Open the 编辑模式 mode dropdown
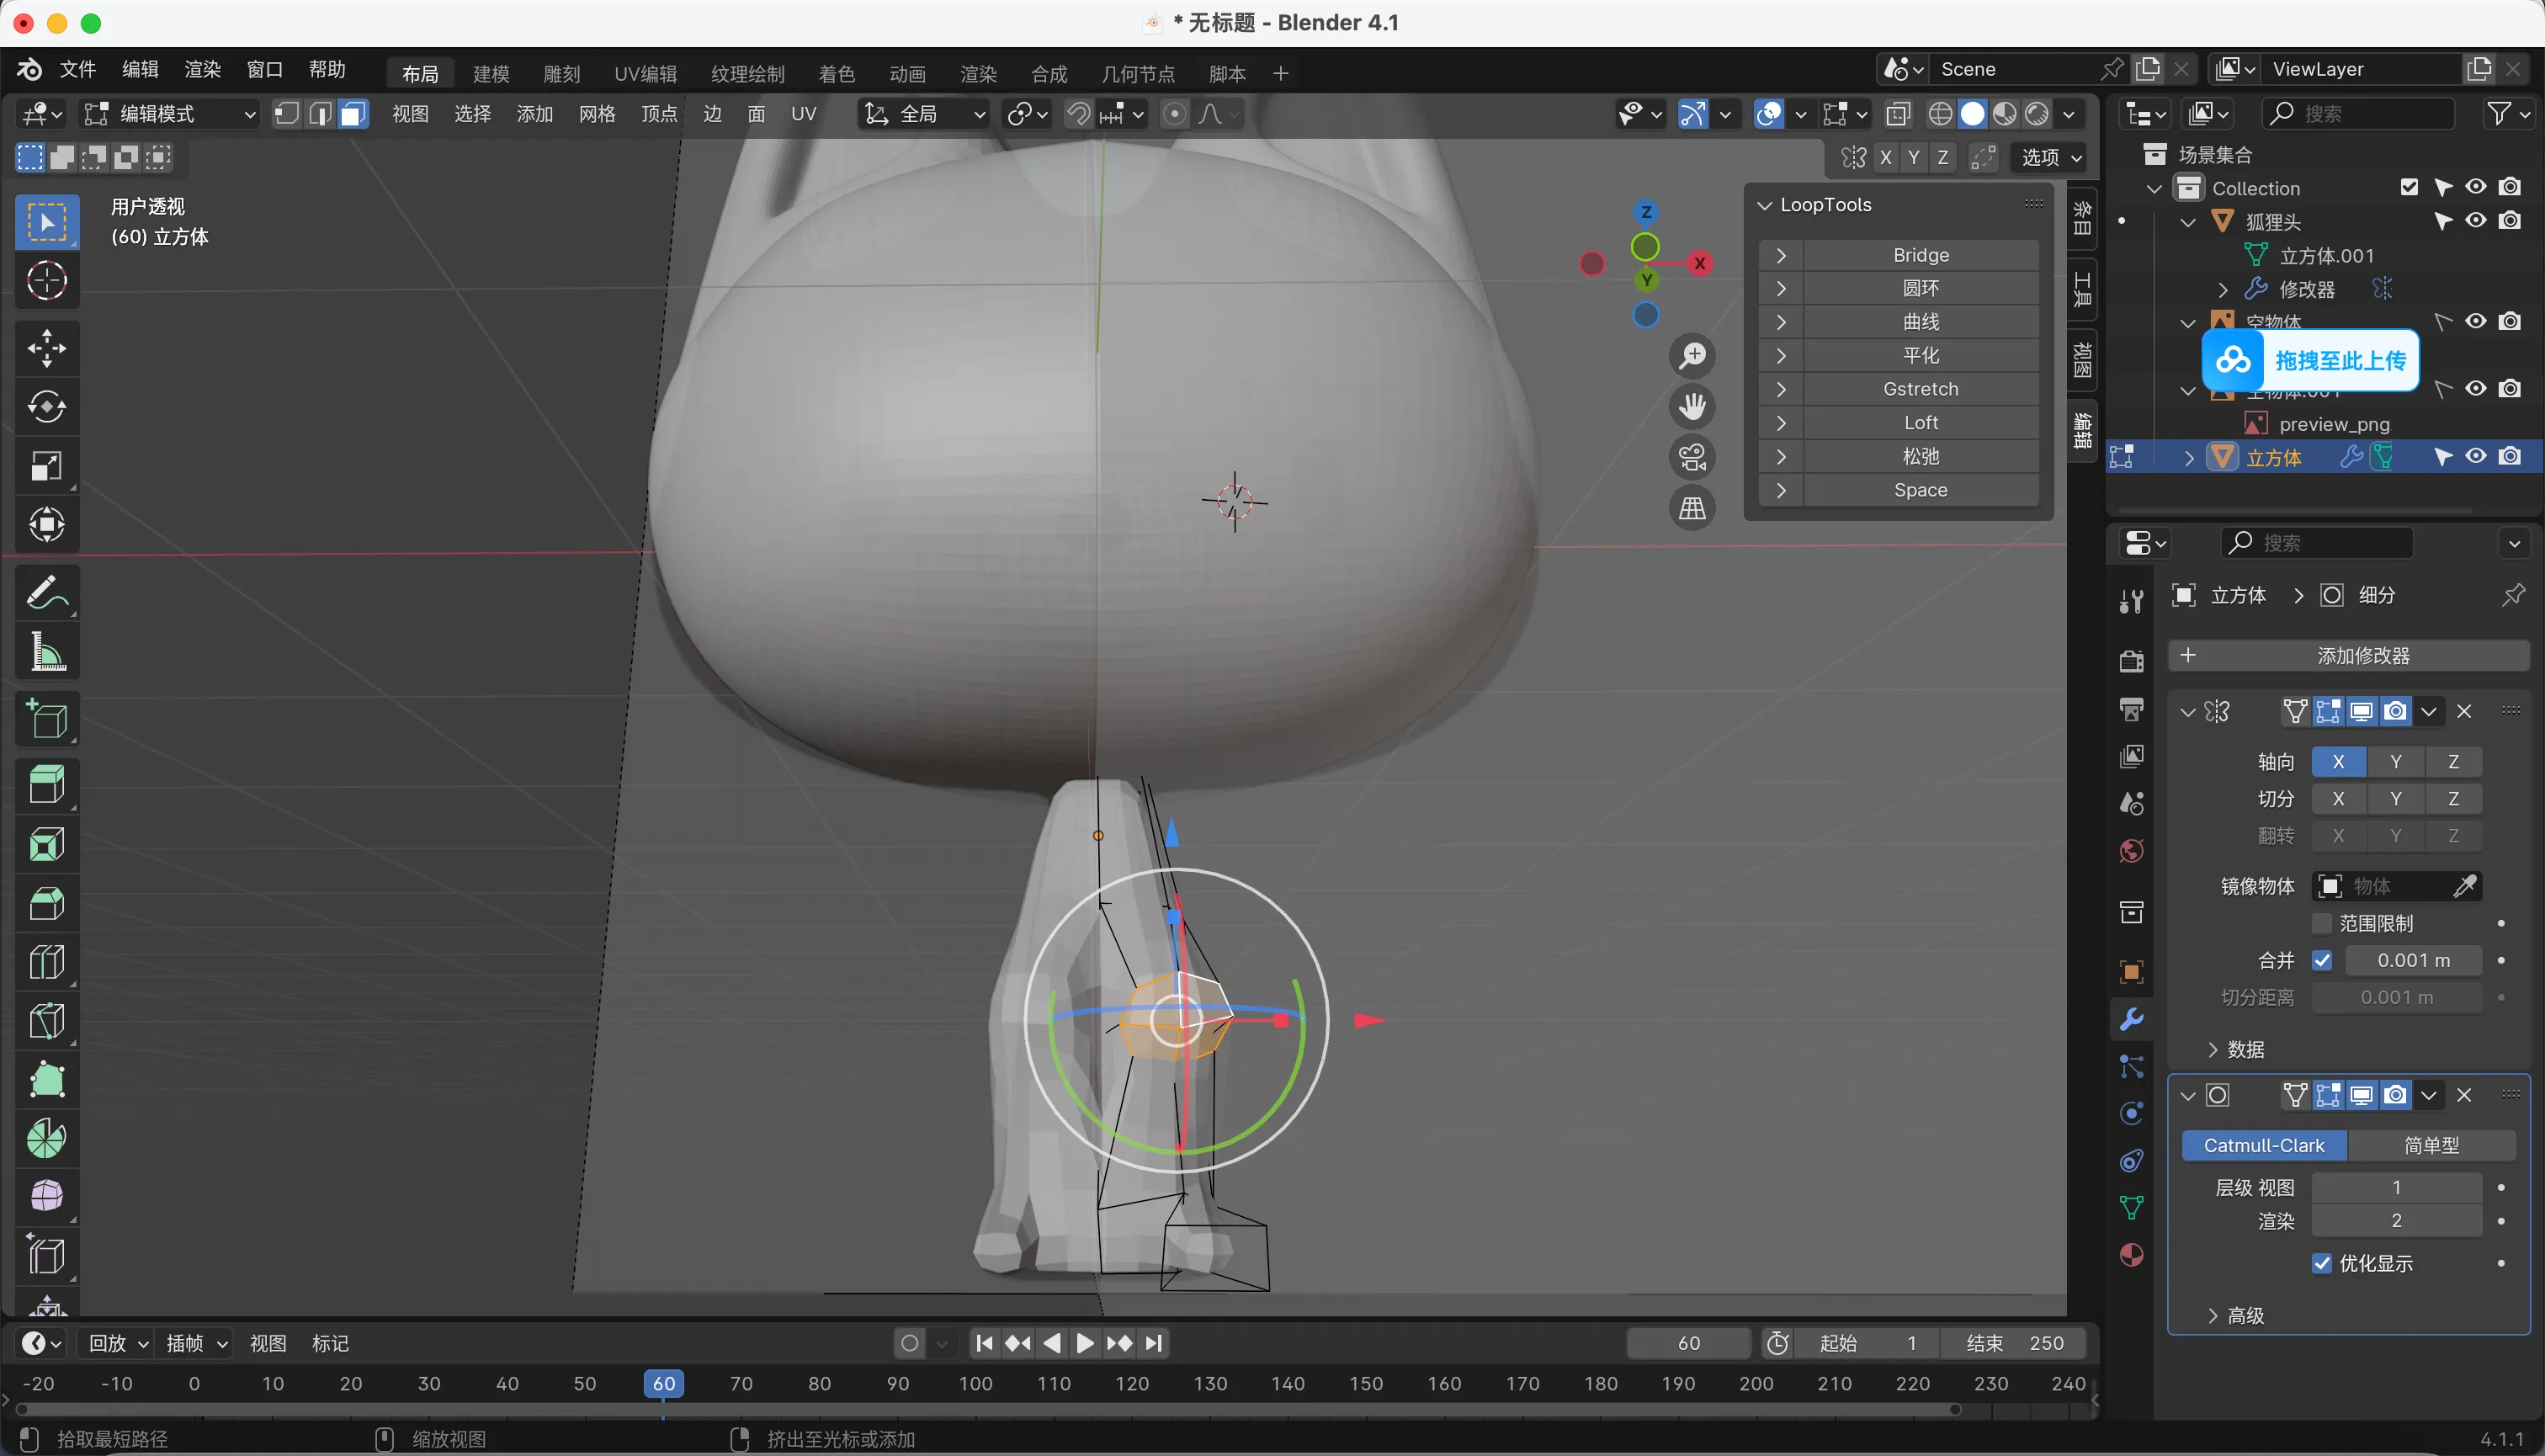 (x=169, y=114)
